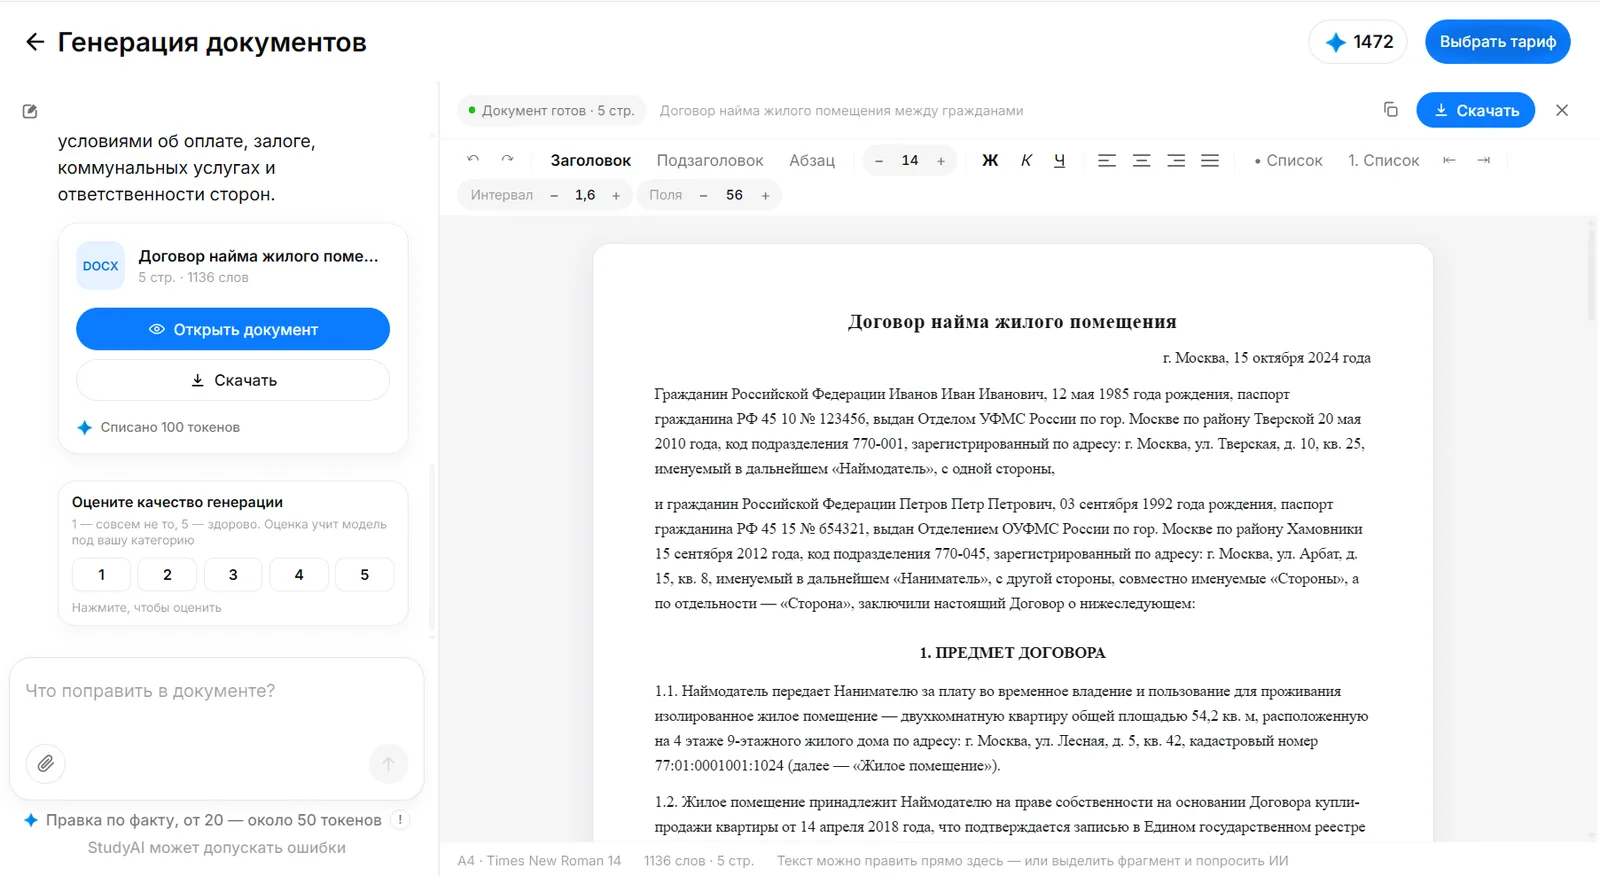This screenshot has height=876, width=1600.
Task: Click the Открыть документ button
Action: point(233,329)
